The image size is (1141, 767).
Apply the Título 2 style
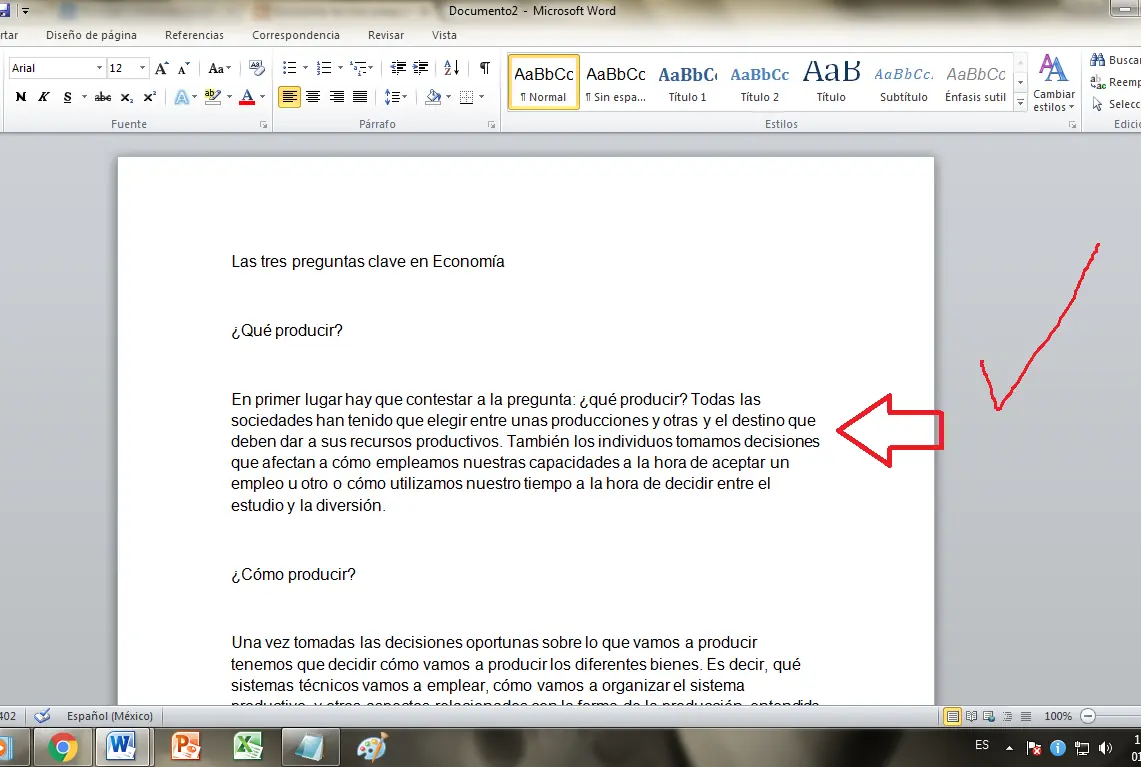point(760,82)
